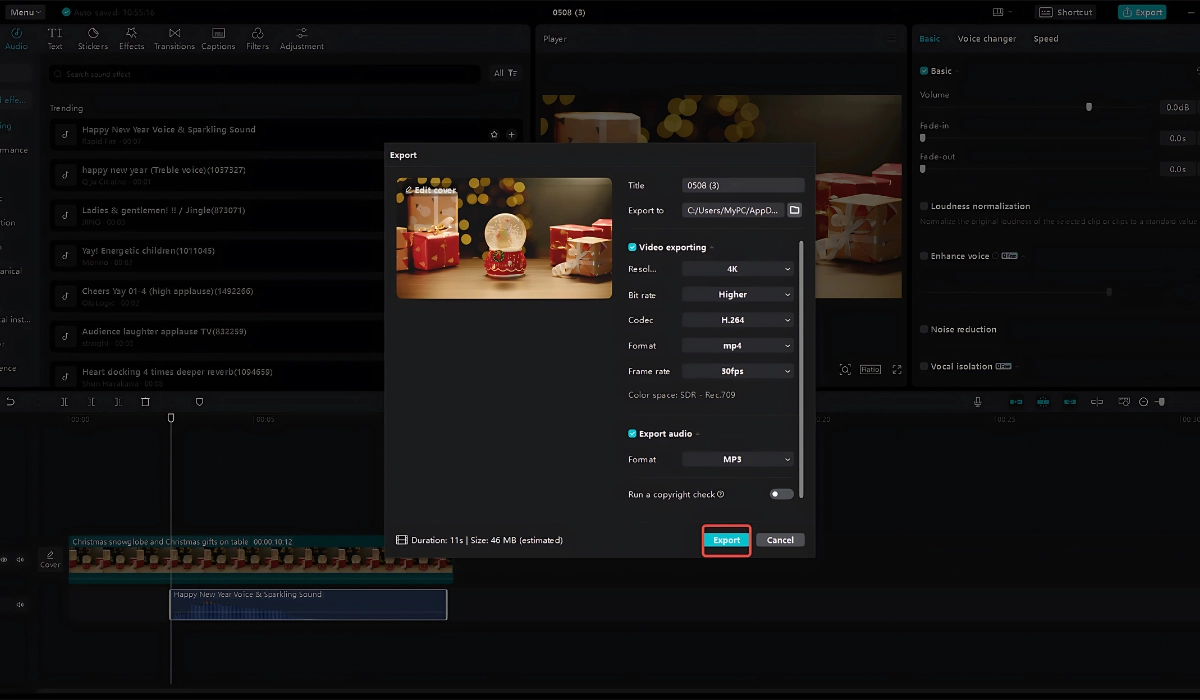Screen dimensions: 1200x700
Task: Open the Captions panel
Action: point(218,39)
